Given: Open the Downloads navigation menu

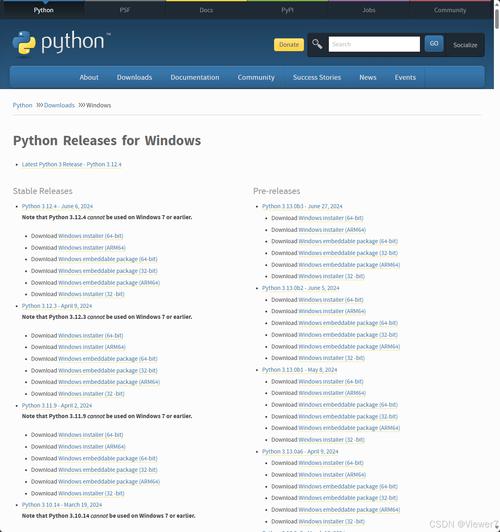Looking at the screenshot, I should [x=134, y=77].
